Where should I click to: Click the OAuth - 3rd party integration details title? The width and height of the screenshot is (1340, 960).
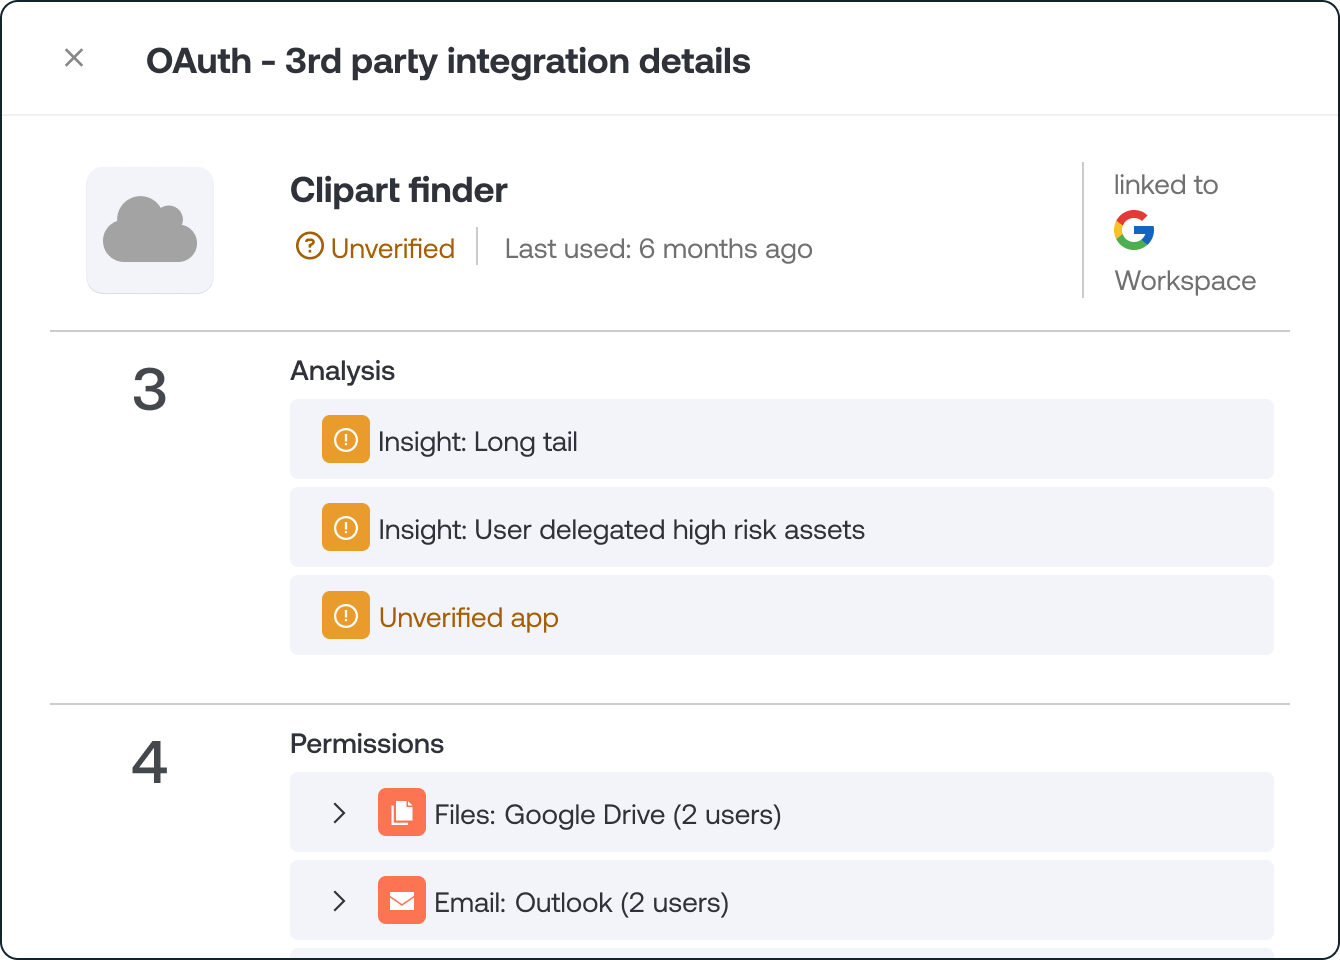pyautogui.click(x=448, y=61)
